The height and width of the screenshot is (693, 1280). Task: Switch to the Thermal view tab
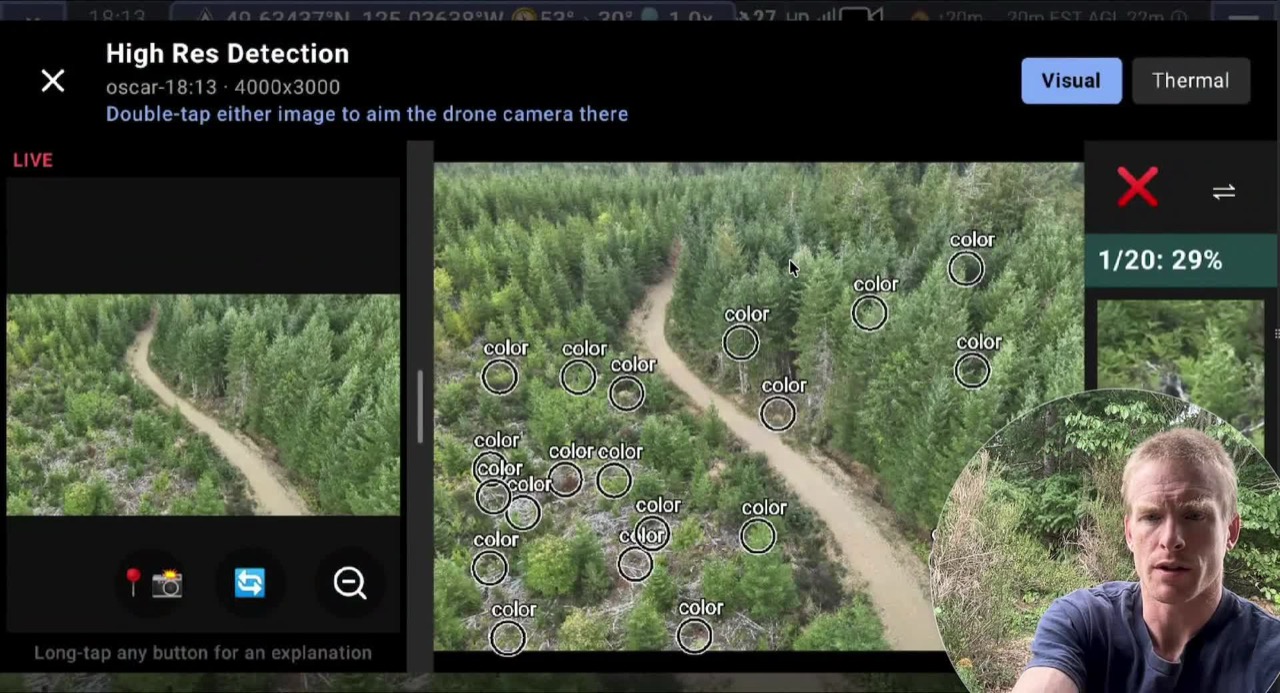(1190, 81)
